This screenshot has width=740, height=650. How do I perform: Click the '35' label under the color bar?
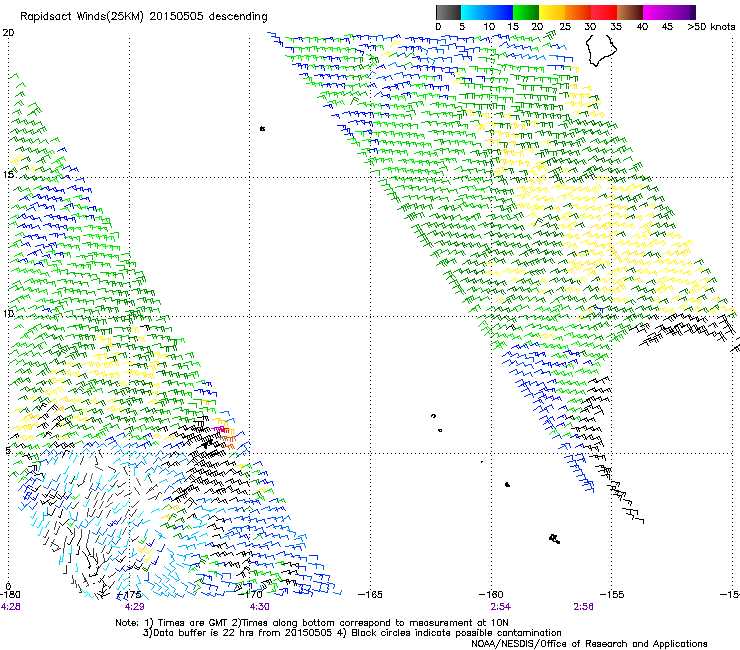tap(616, 27)
